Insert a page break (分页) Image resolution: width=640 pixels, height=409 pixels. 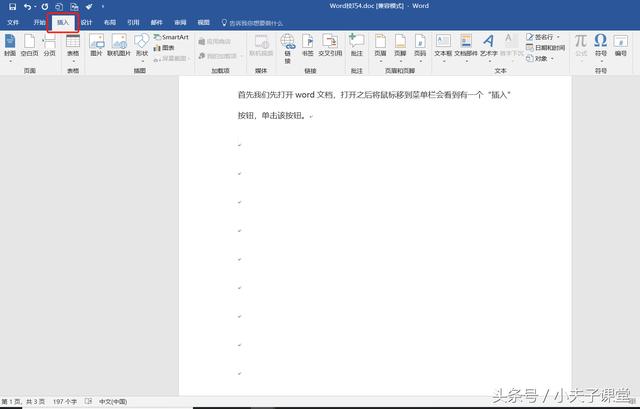coord(49,45)
